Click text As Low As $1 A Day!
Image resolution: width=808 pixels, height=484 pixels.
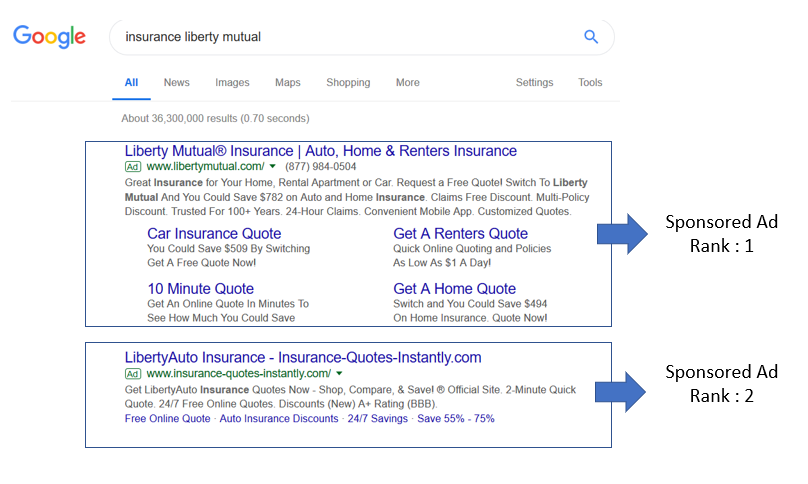442,263
